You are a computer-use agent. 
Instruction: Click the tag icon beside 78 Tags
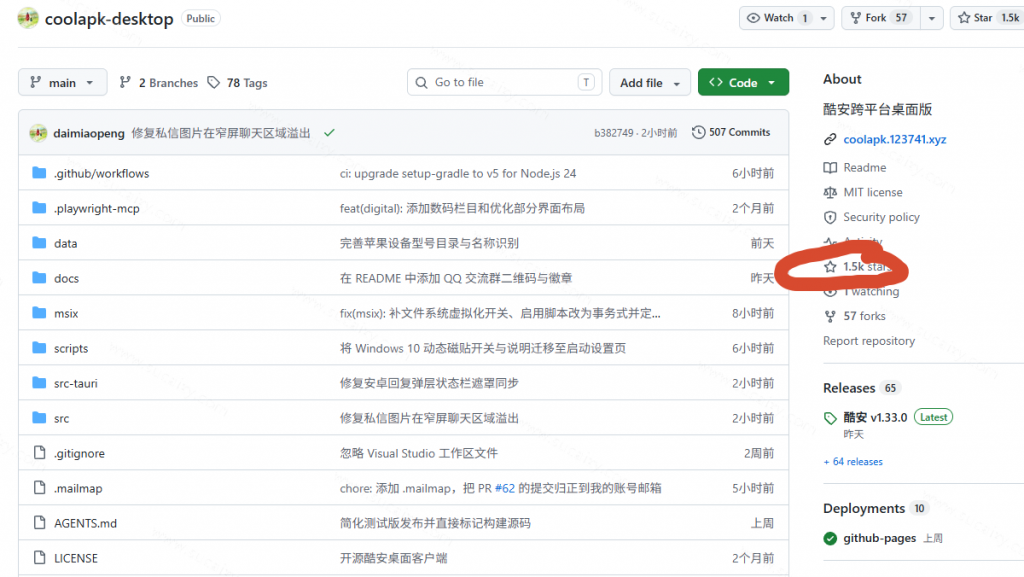pyautogui.click(x=214, y=83)
